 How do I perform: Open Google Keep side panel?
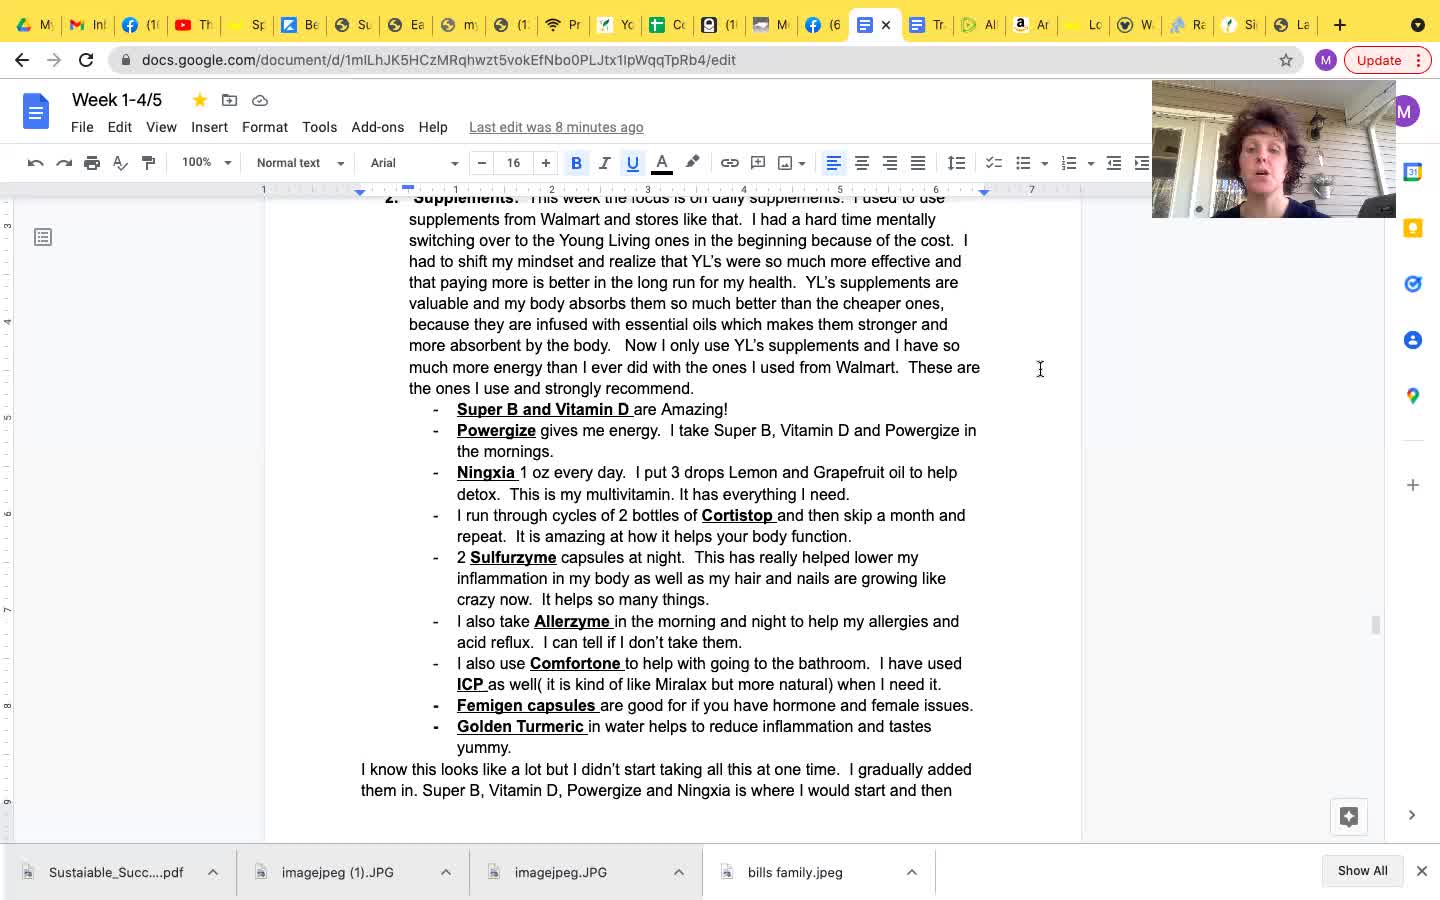pyautogui.click(x=1413, y=228)
